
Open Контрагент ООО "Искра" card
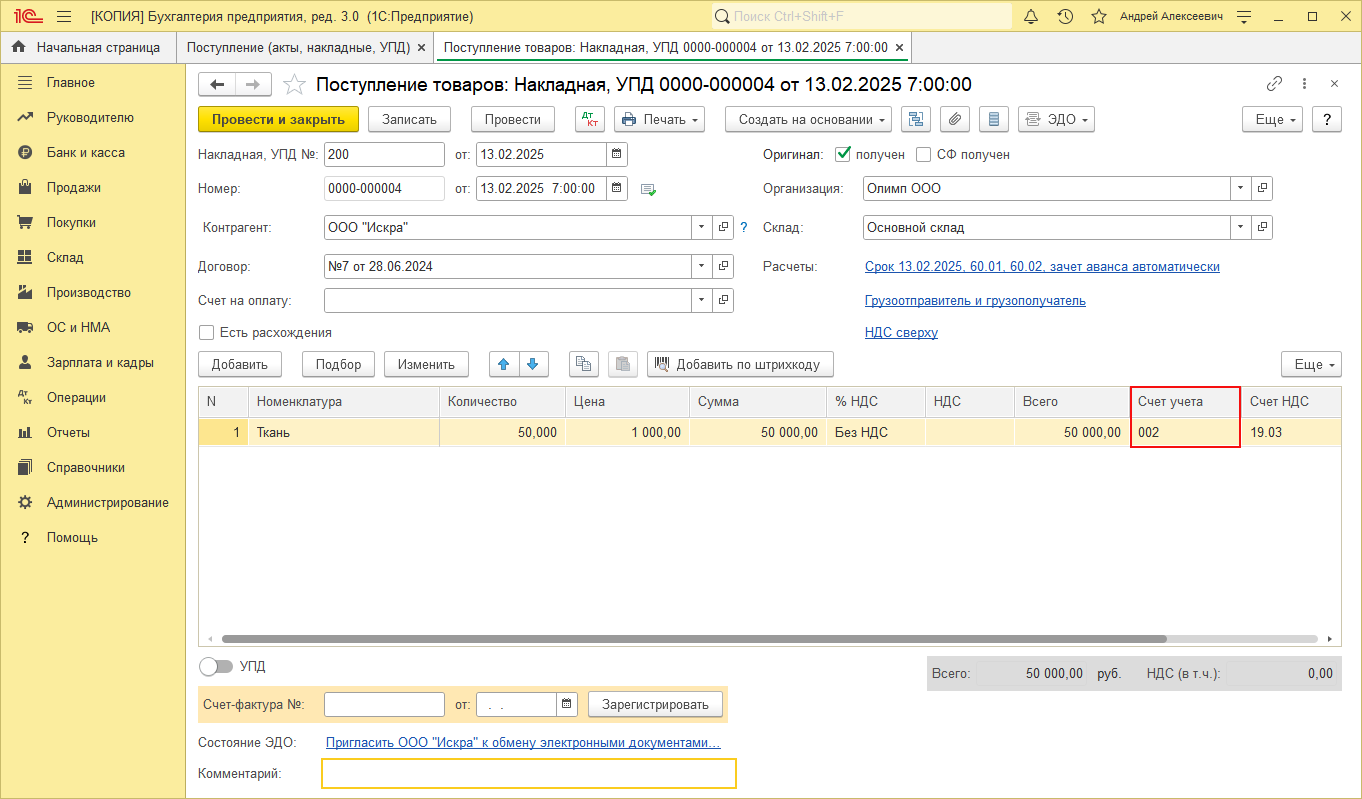pos(724,228)
